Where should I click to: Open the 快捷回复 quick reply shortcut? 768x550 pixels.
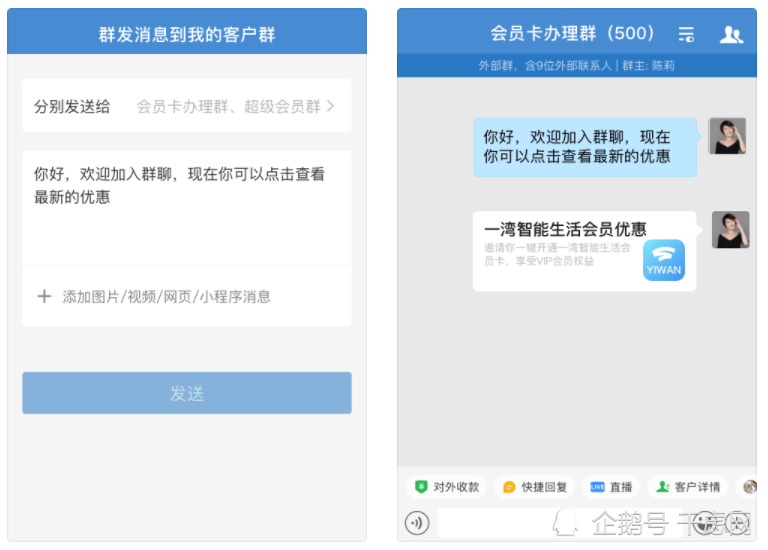coord(535,487)
